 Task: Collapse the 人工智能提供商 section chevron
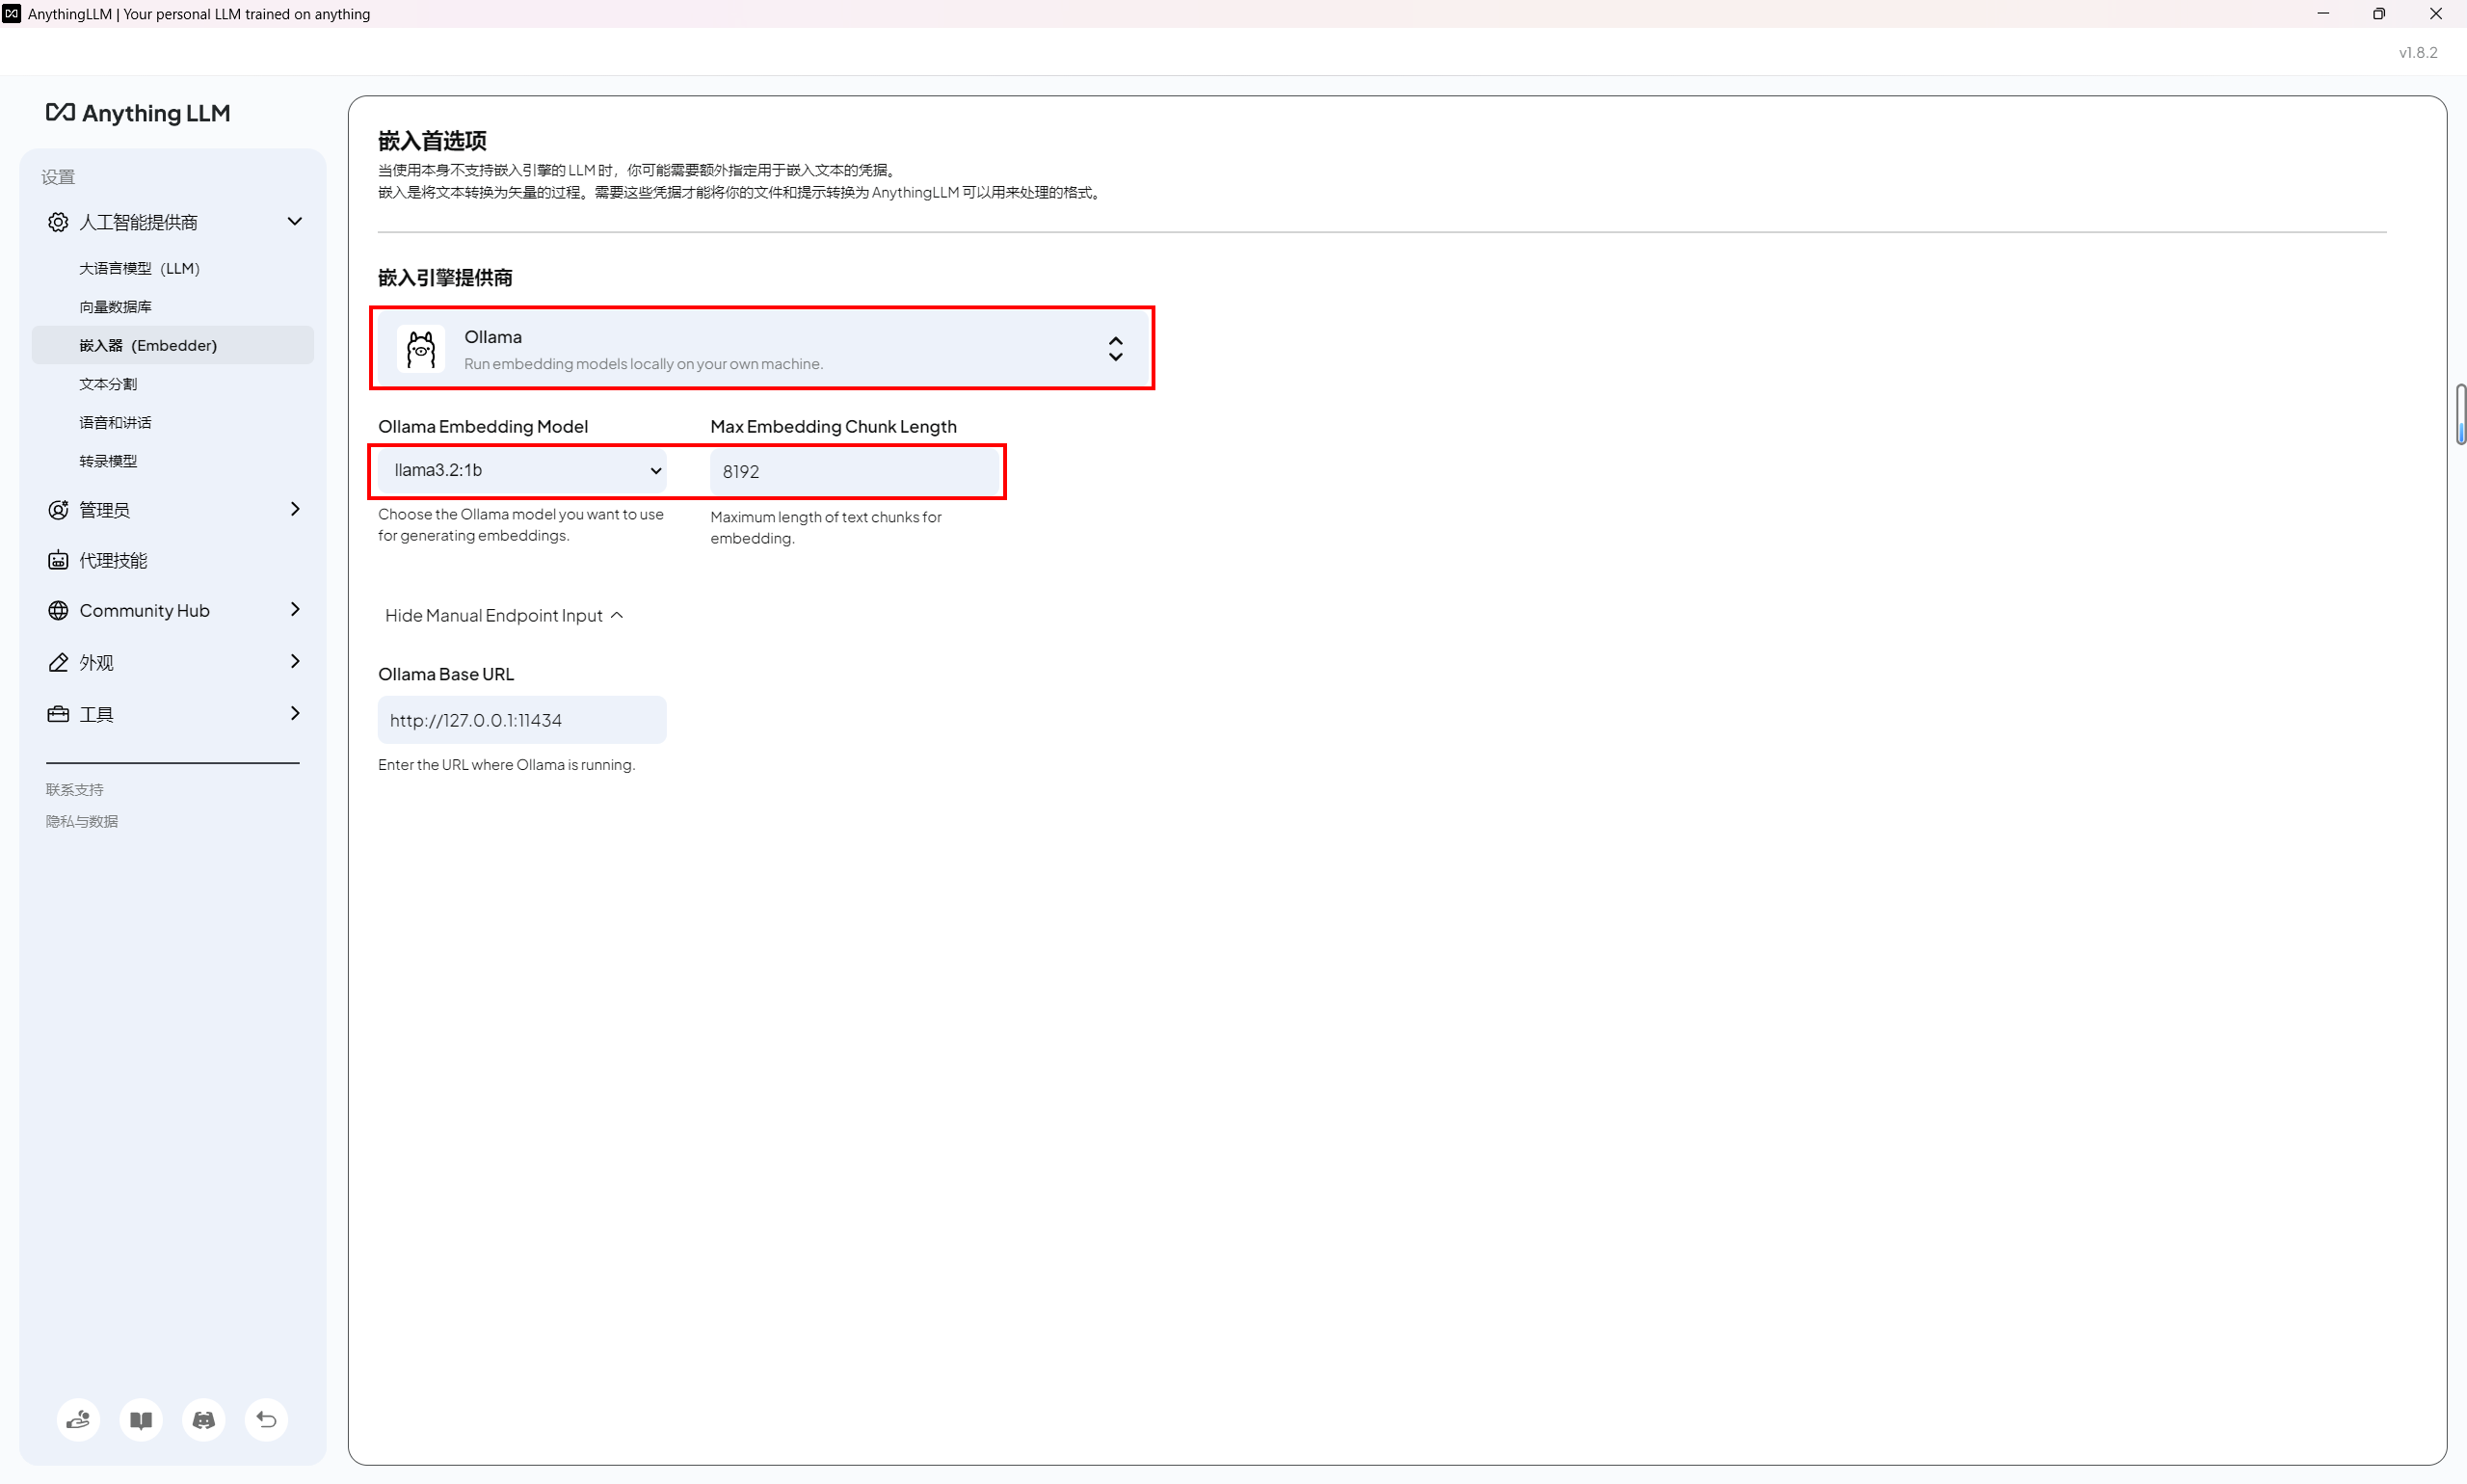(x=294, y=221)
